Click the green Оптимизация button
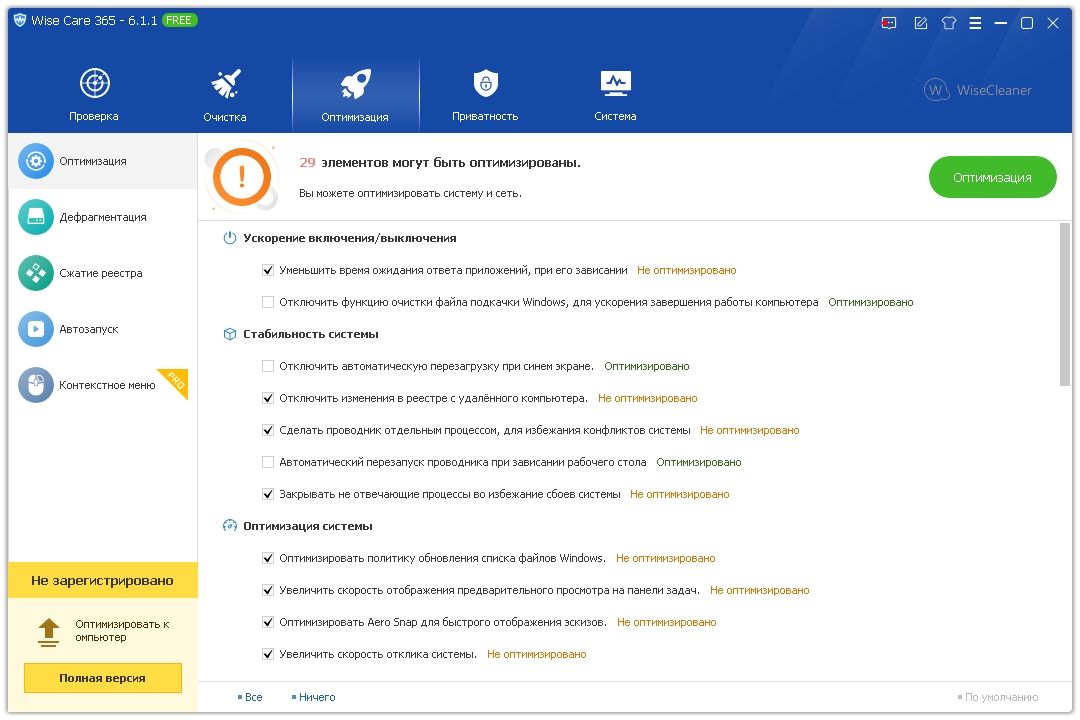 click(992, 177)
